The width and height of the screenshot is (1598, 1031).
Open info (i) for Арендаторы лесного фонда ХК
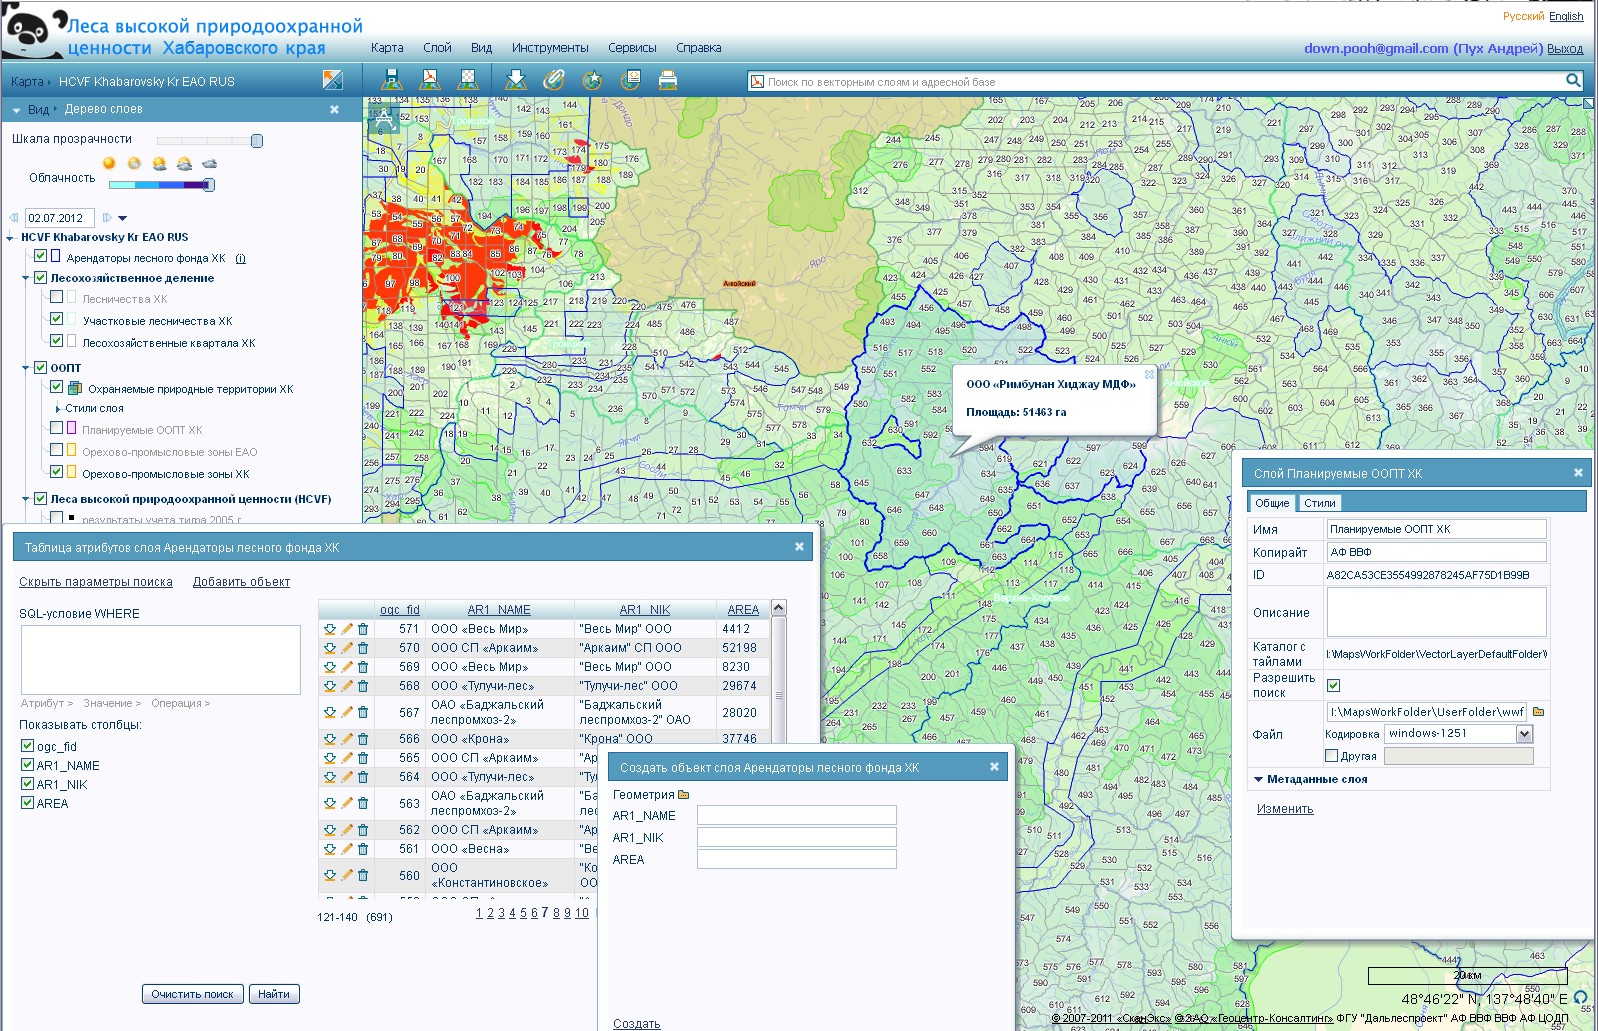click(x=240, y=258)
